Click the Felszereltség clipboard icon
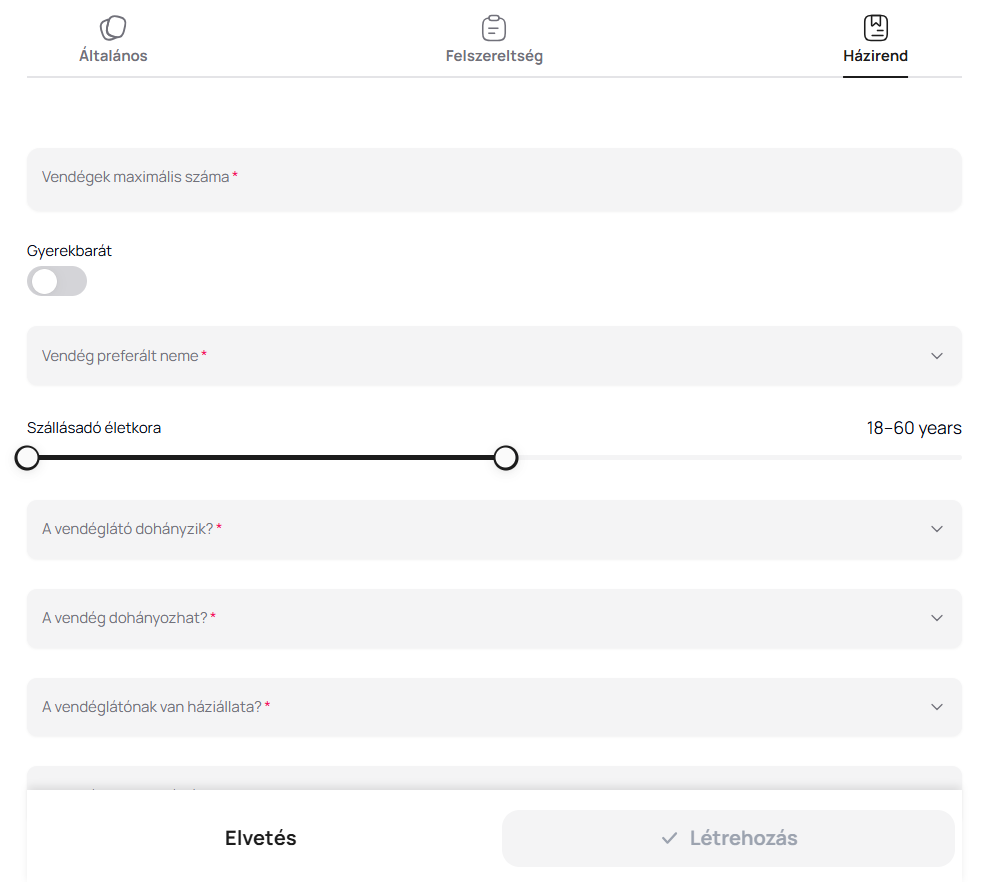Screen dimensions: 997x882 pyautogui.click(x=494, y=28)
